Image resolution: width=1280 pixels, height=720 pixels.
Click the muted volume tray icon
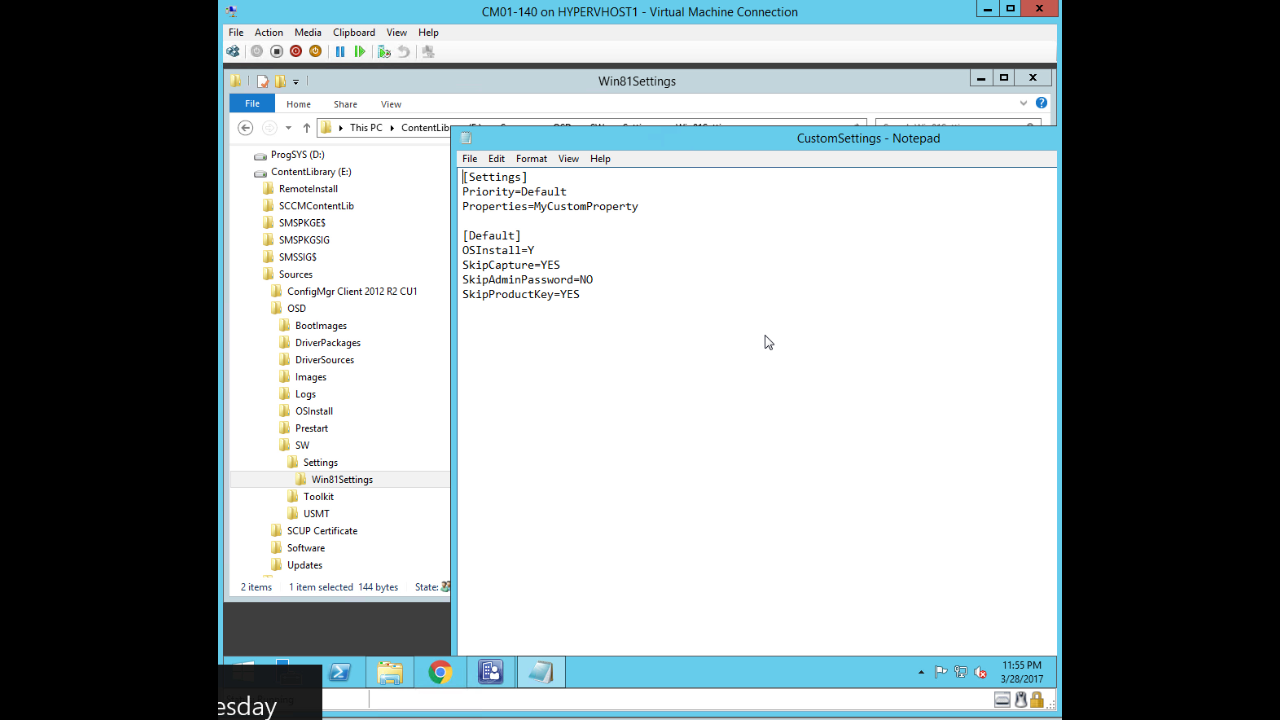pos(980,673)
